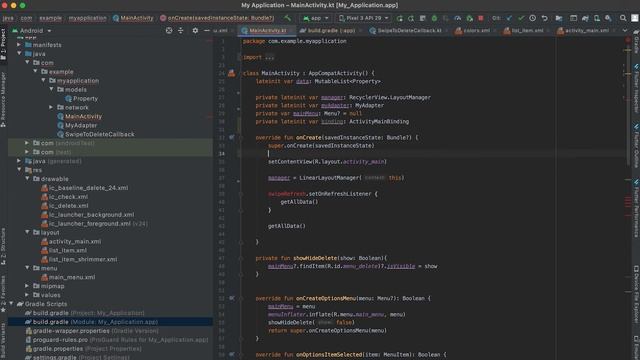Click the Search Everywhere magnifier icon

click(623, 18)
